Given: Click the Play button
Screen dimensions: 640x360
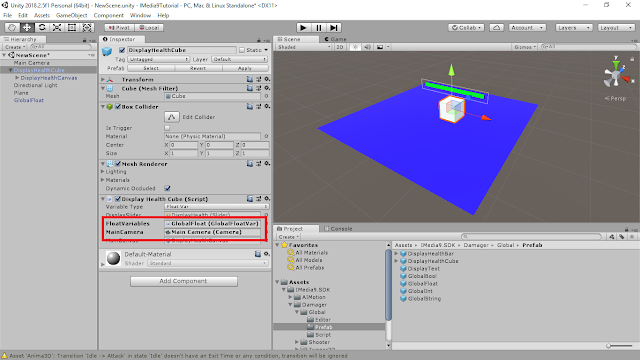Looking at the screenshot, I should 303,27.
